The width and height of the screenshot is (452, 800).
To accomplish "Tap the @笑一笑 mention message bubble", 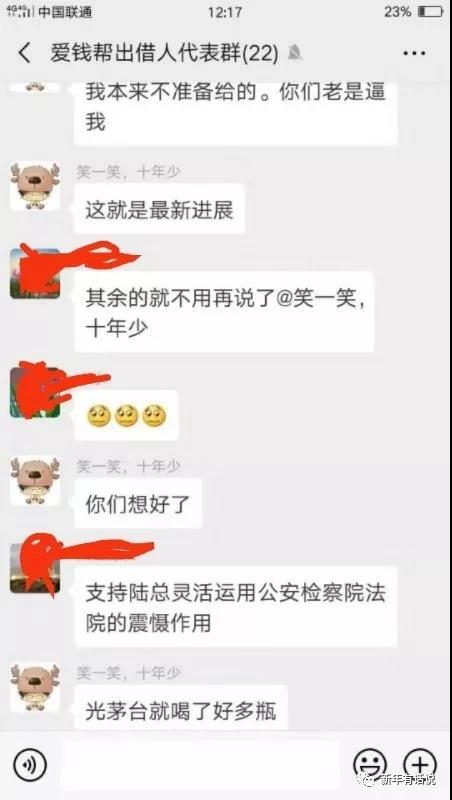I will (x=224, y=312).
